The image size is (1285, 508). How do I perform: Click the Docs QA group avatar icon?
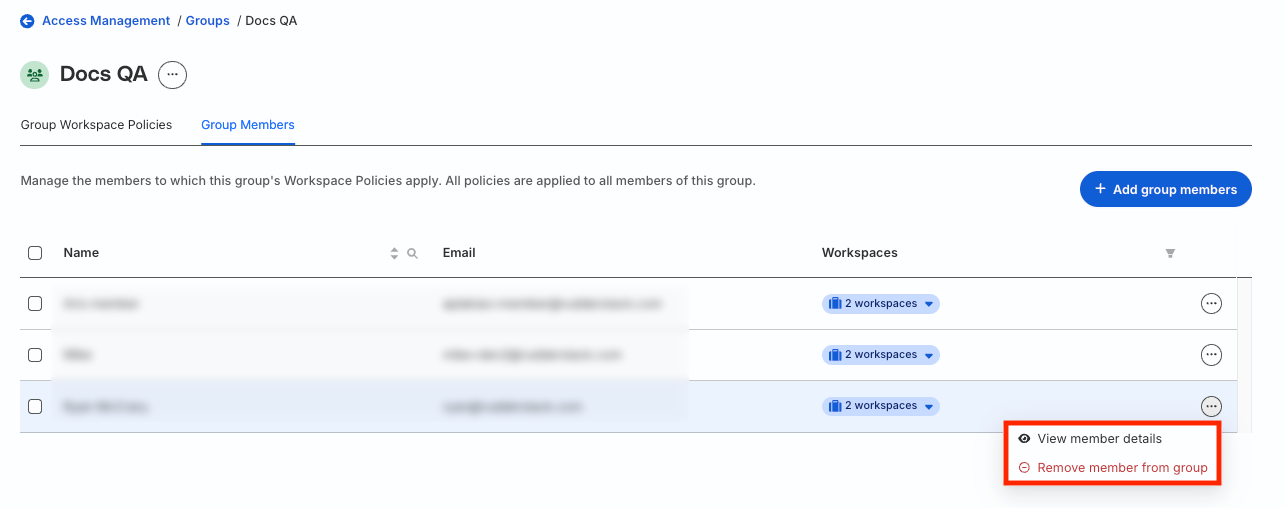coord(35,75)
